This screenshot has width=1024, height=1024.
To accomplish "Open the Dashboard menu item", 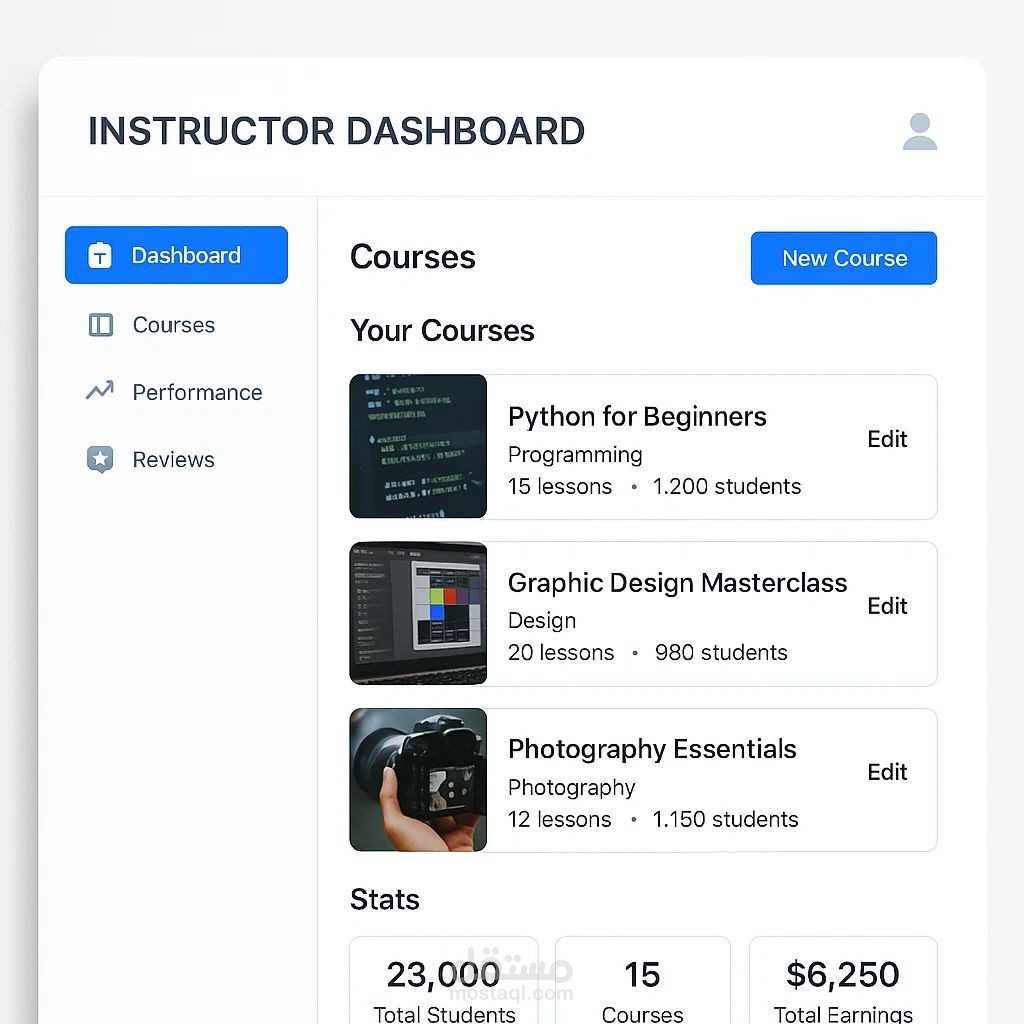I will click(176, 255).
